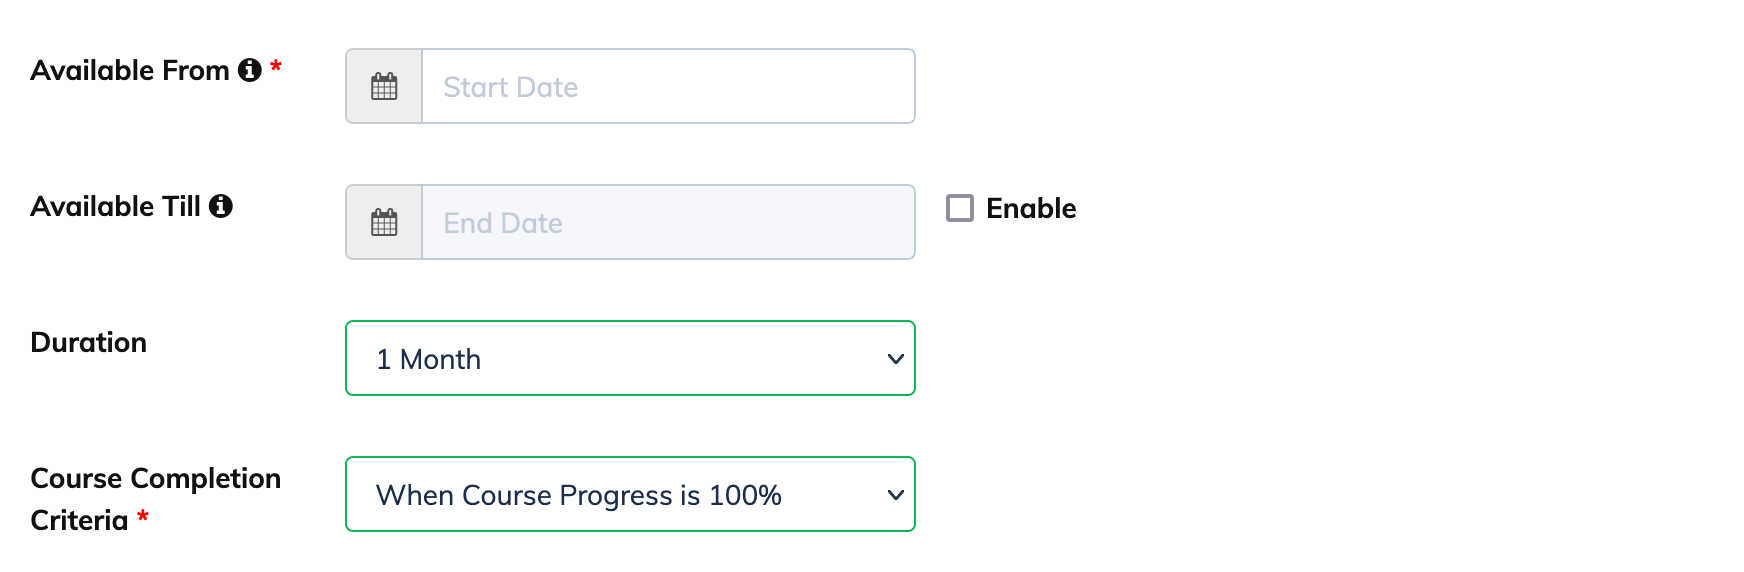
Task: Click the calendar icon beside End Date
Action: point(384,223)
